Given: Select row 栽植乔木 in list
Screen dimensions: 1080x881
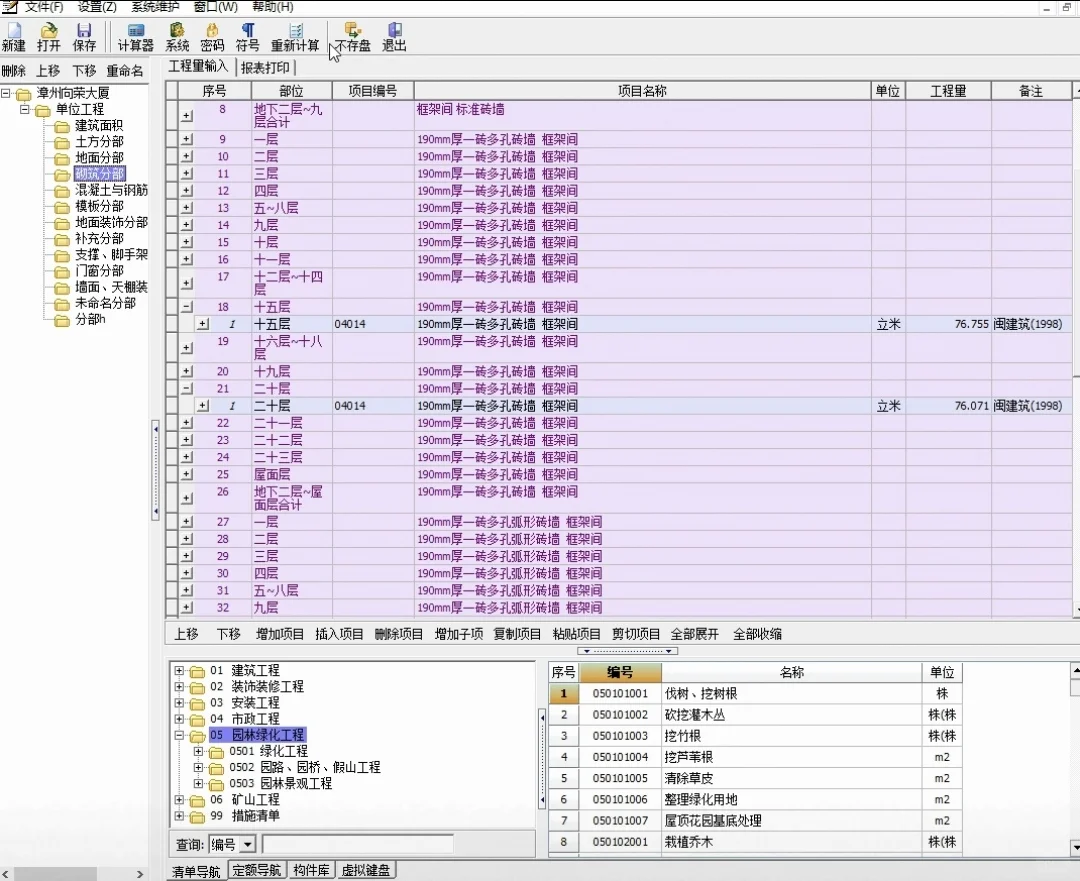Looking at the screenshot, I should click(754, 842).
